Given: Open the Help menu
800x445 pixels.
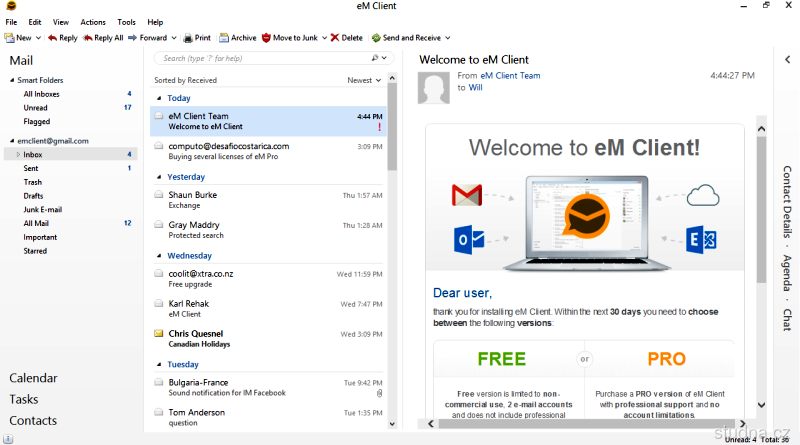Looking at the screenshot, I should (x=155, y=22).
